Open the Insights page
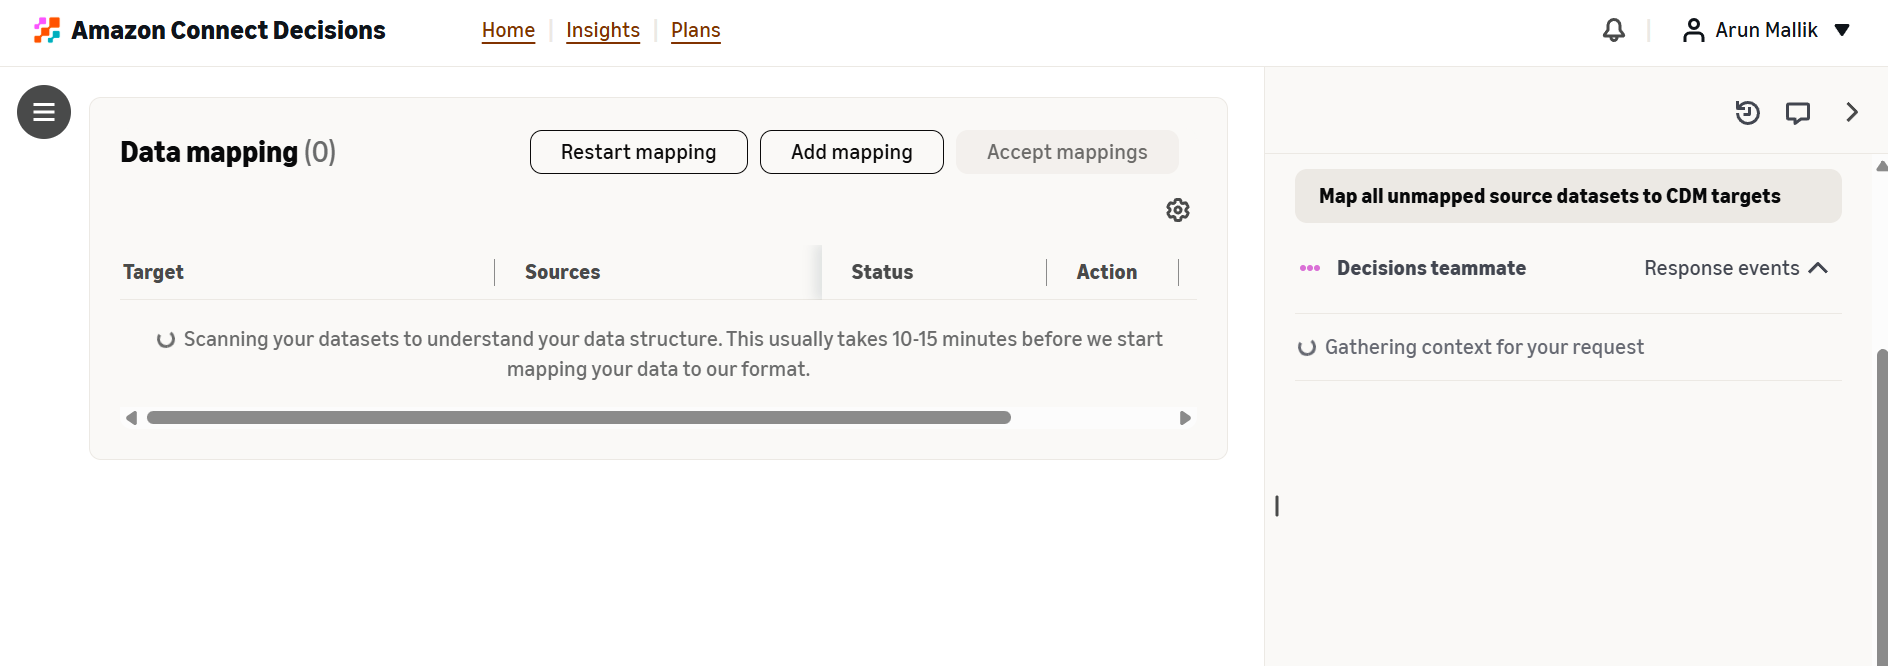This screenshot has width=1888, height=666. [x=603, y=30]
